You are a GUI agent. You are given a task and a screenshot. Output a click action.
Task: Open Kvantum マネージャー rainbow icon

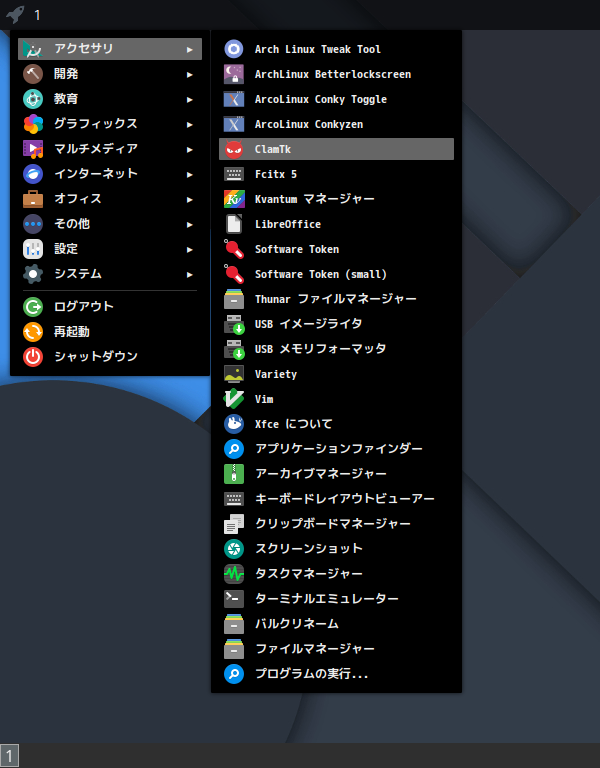click(234, 199)
